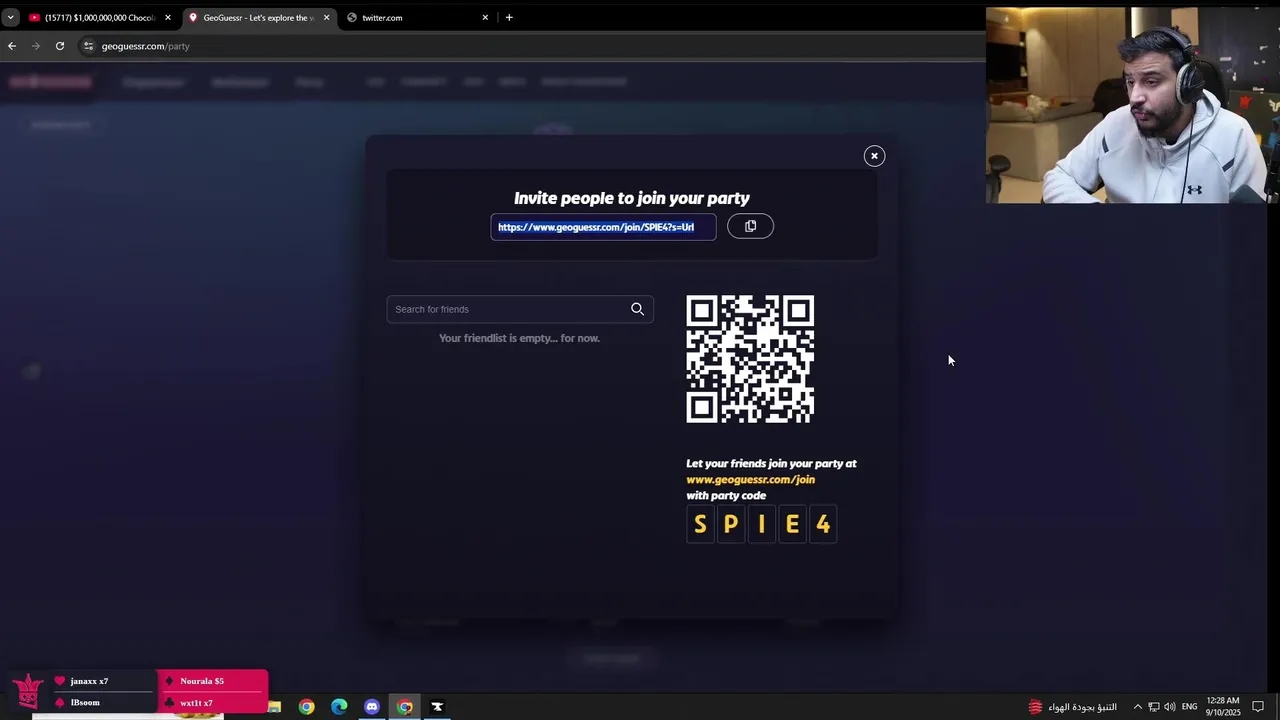Open the active Chrome profile taskbar icon
Screen dimensions: 1280x720
pos(405,707)
